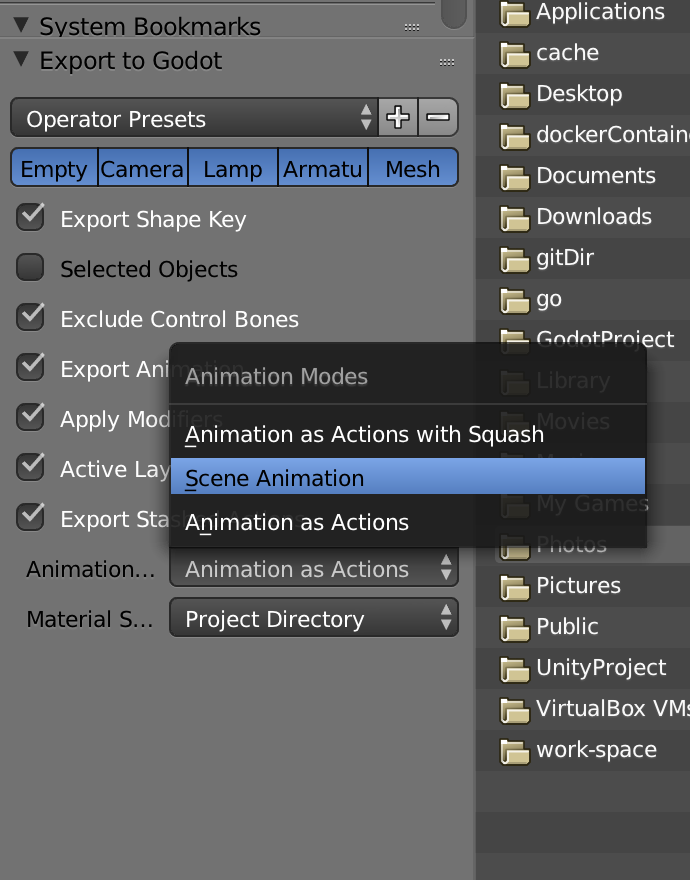Disable the Export Shape Key checkbox

[x=29, y=218]
